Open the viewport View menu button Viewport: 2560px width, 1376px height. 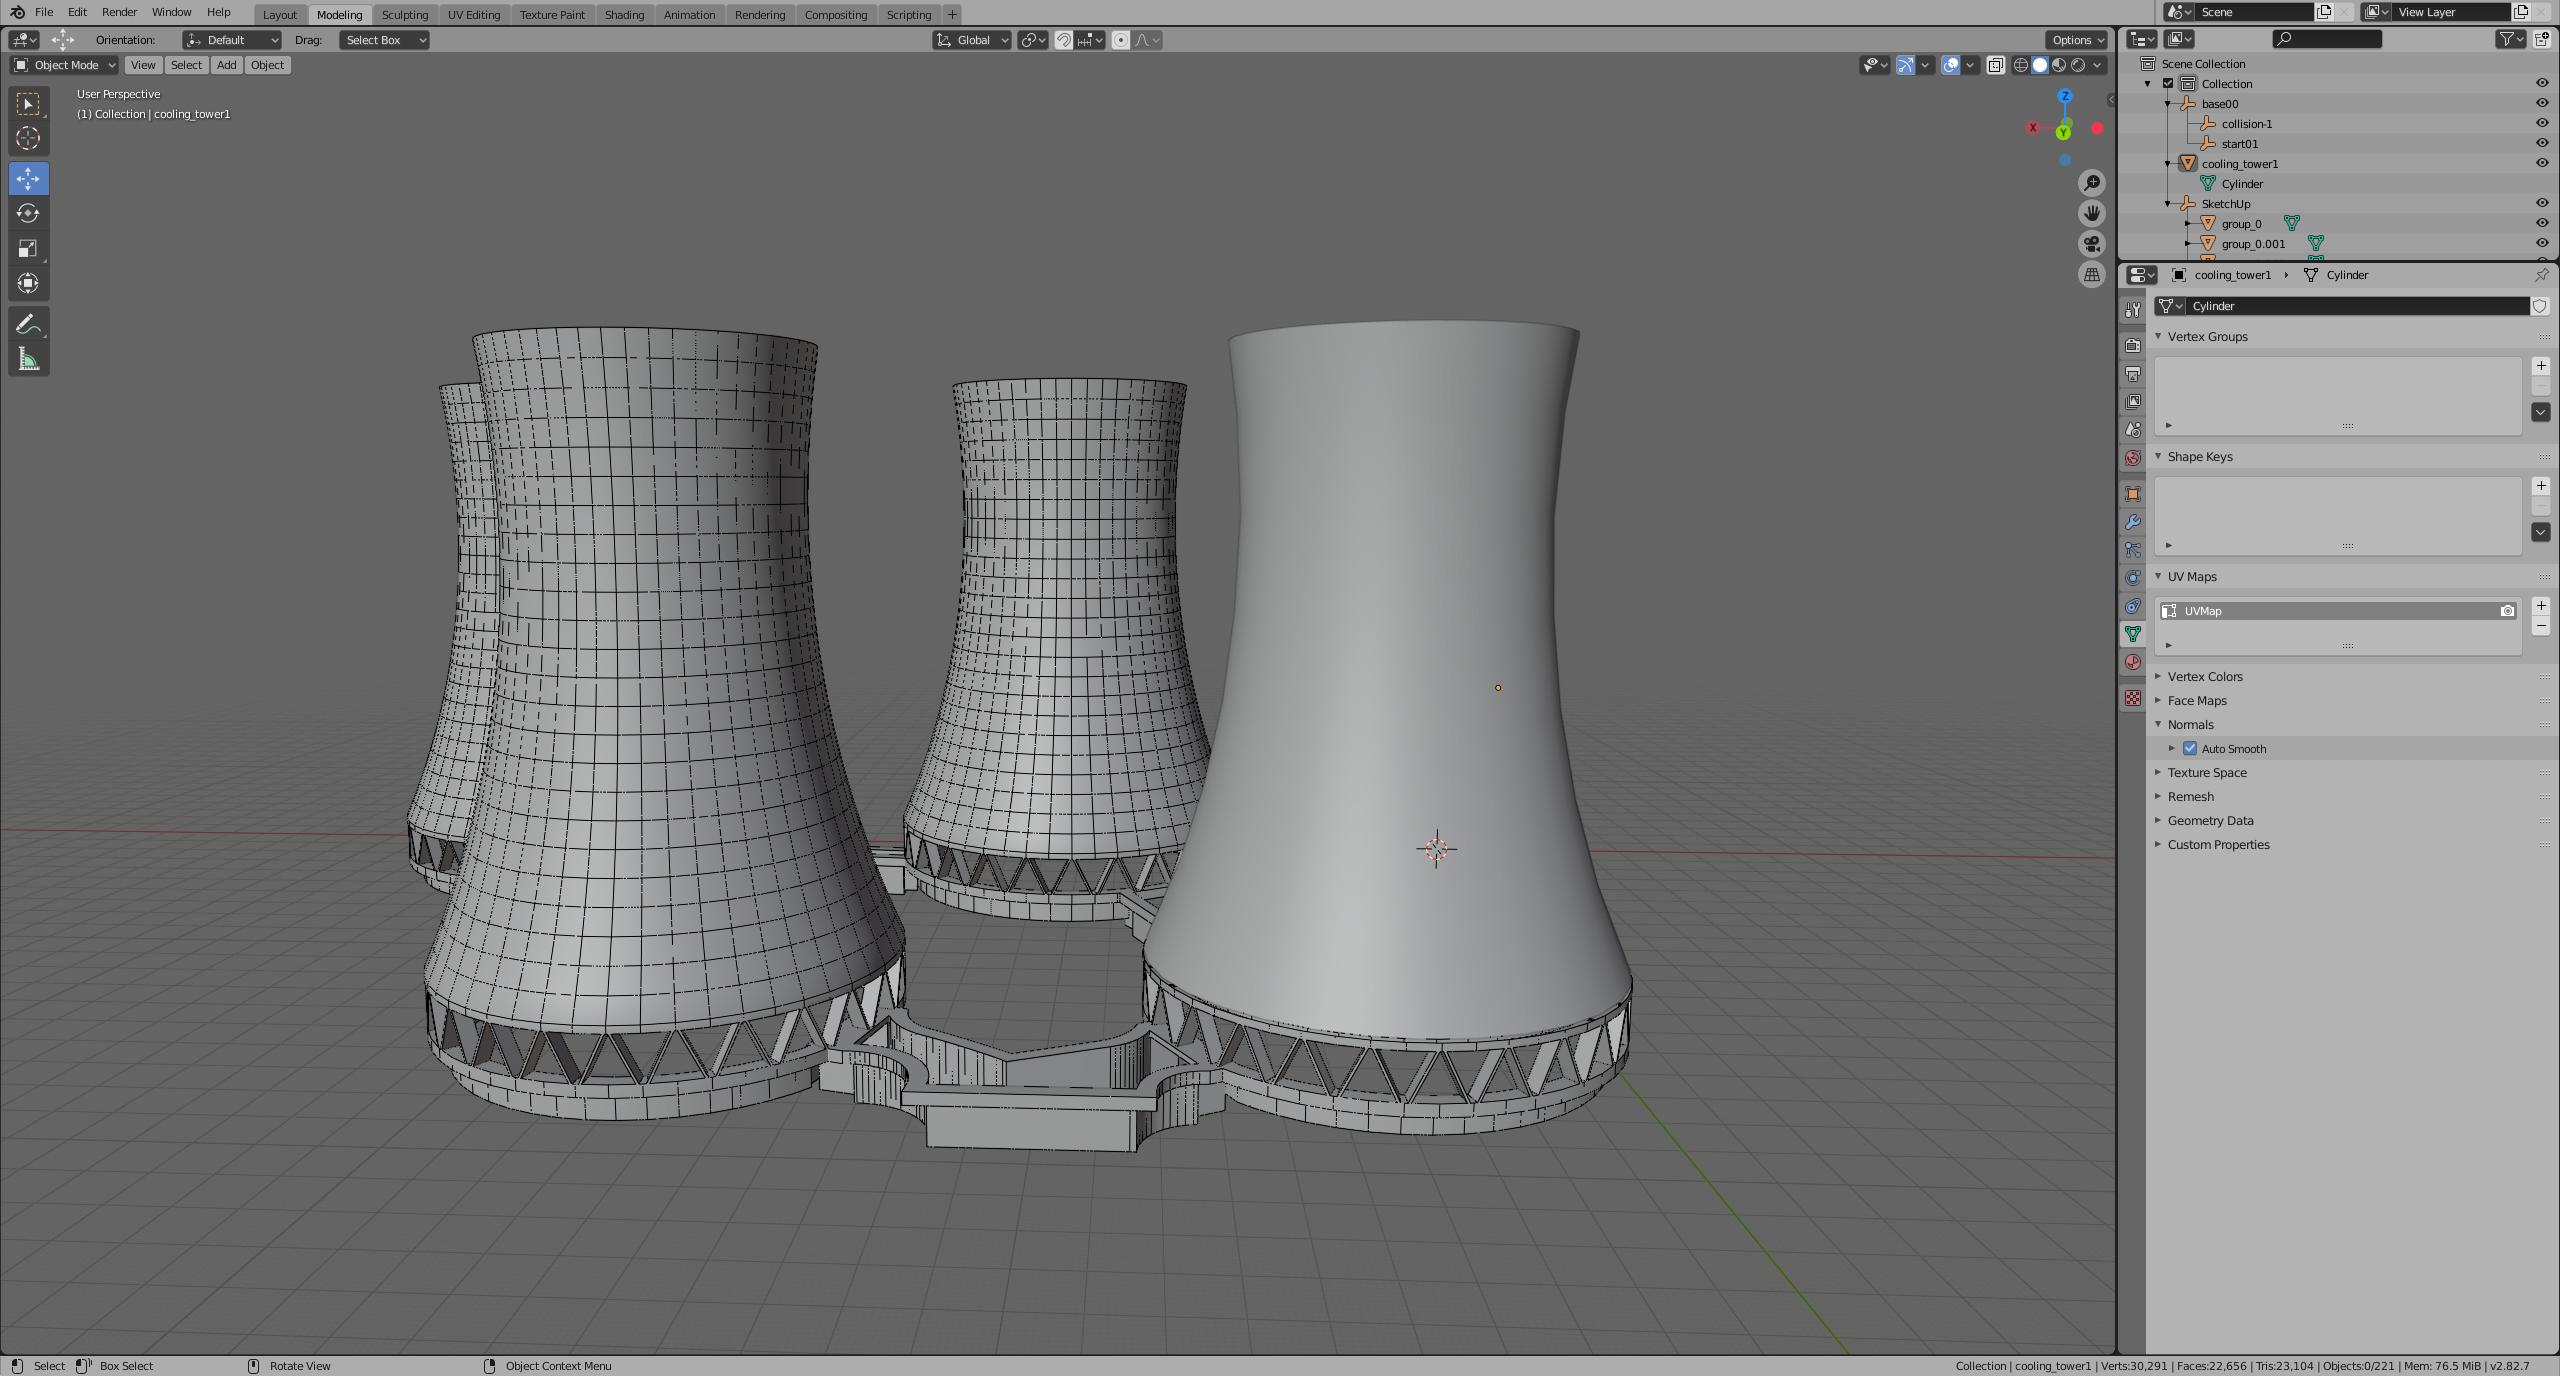click(x=143, y=65)
